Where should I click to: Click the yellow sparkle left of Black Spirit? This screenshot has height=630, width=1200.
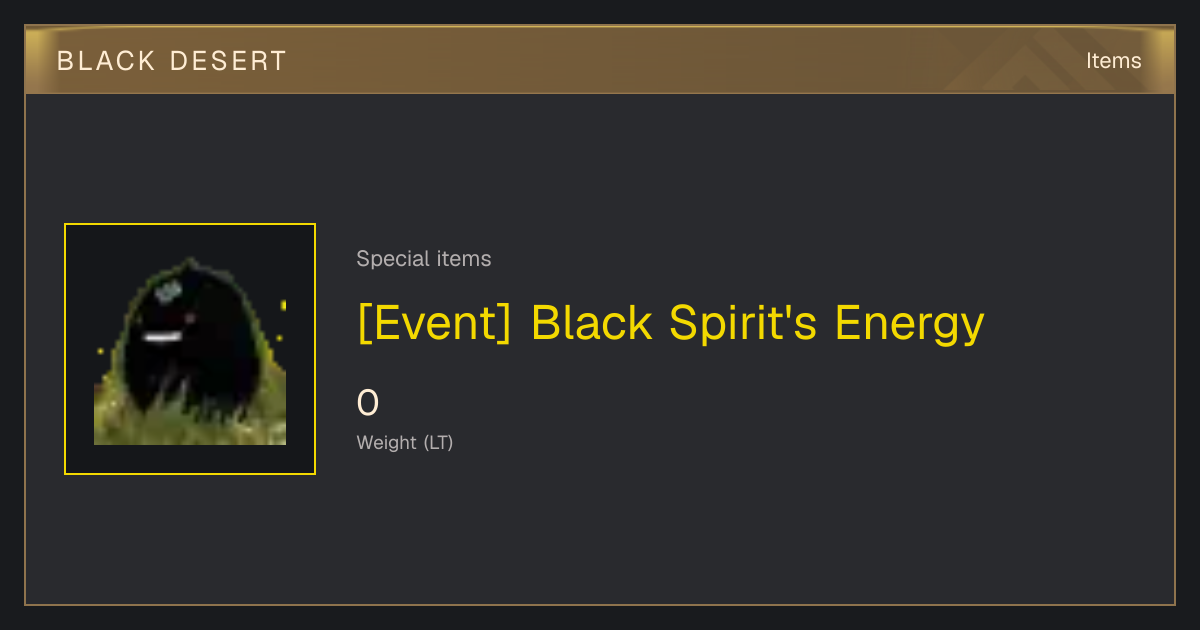[x=100, y=351]
